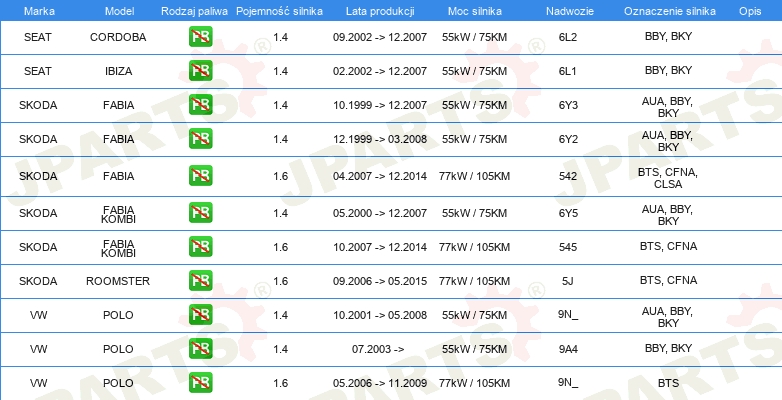782x400 pixels.
Task: Click the fuel icon in the POLO 05.2006 row
Action: tap(200, 383)
